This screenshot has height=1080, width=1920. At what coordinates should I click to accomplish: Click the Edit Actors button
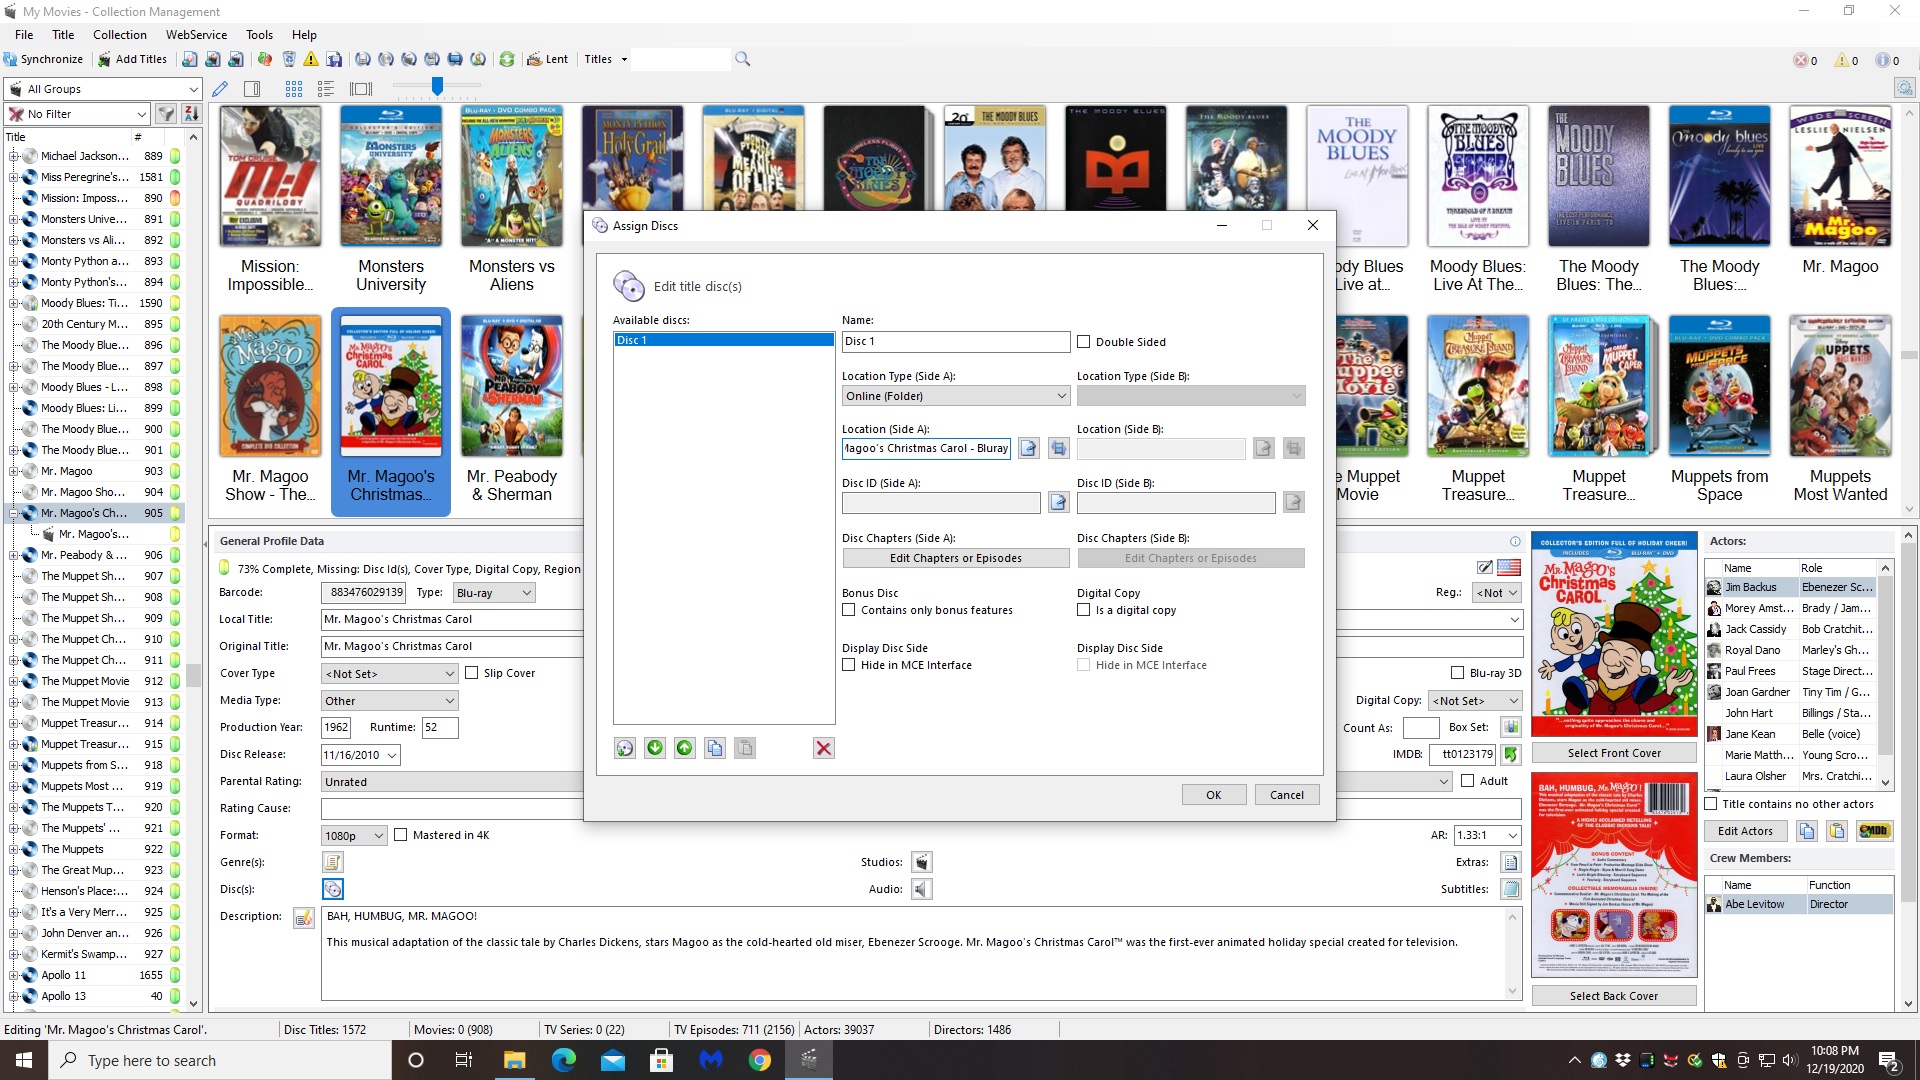1745,831
